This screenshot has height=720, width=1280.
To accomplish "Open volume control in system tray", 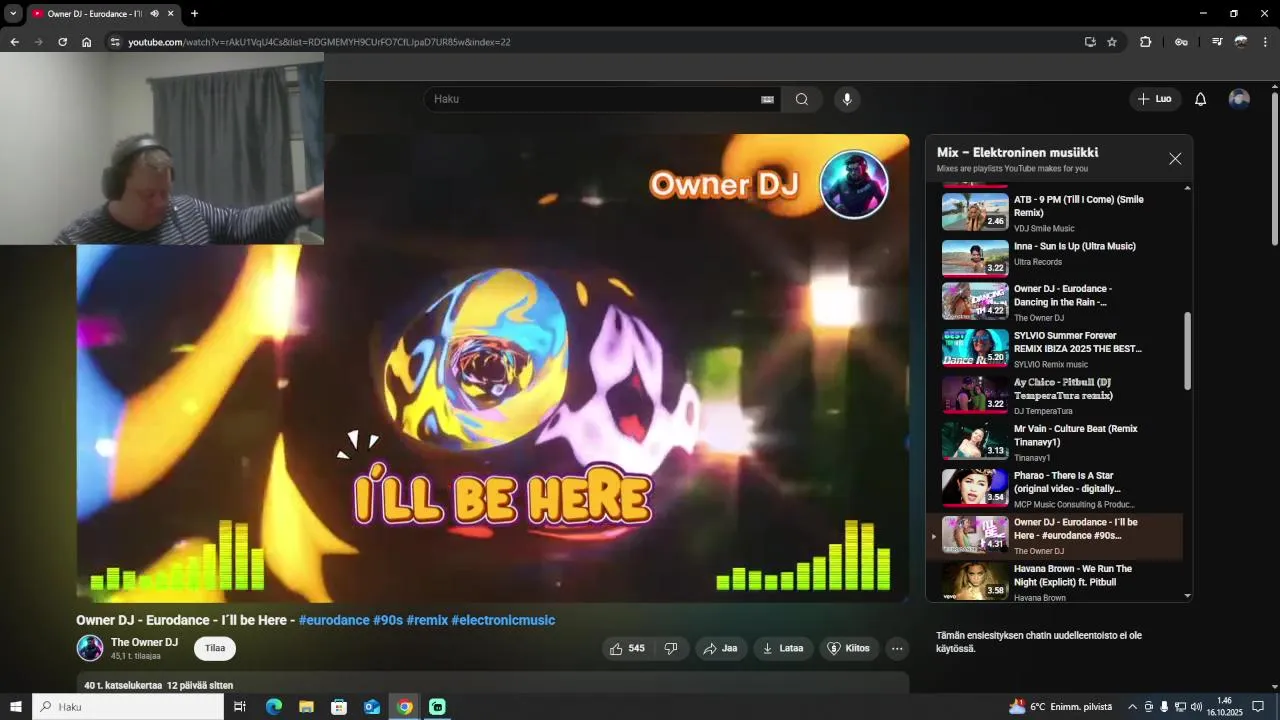I will (x=1196, y=707).
